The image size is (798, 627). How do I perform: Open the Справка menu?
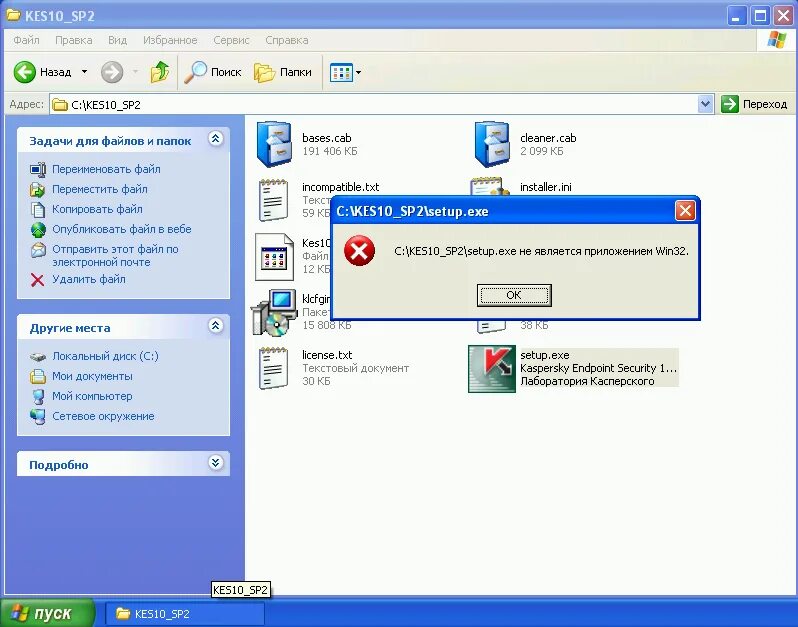click(x=287, y=40)
